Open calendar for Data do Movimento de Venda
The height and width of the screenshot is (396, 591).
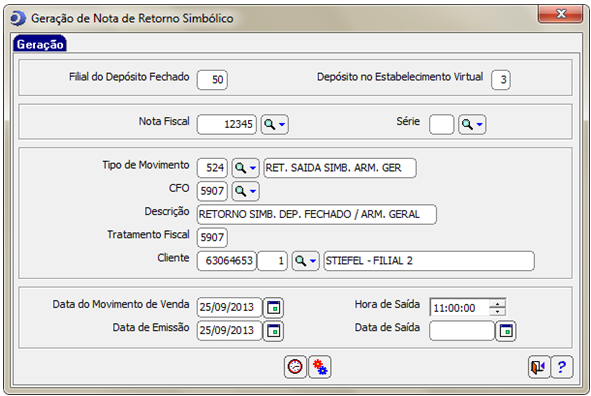(273, 307)
